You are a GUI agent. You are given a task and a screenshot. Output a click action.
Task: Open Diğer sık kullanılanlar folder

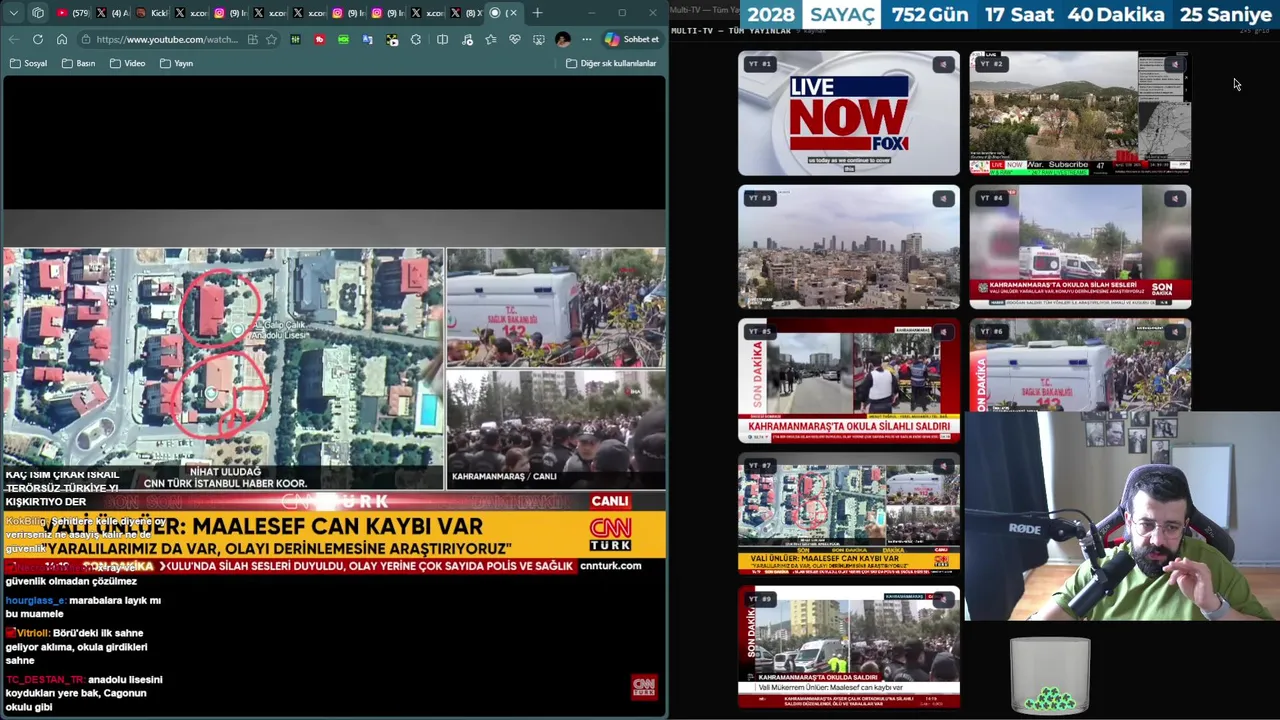[611, 63]
